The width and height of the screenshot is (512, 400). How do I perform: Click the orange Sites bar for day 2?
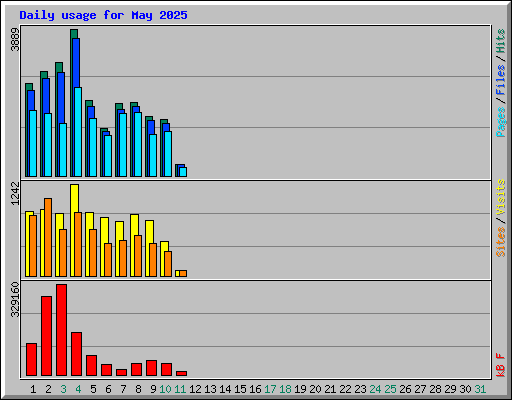click(x=48, y=237)
